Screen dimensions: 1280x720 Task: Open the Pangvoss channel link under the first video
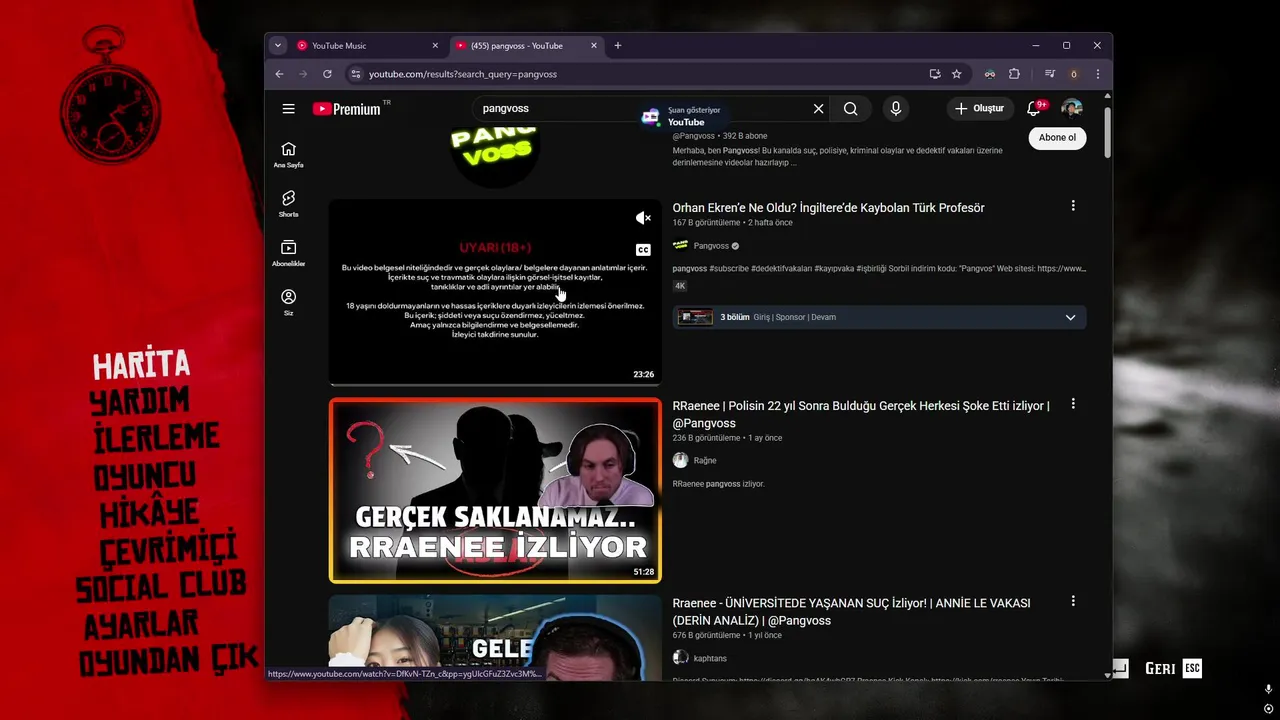(x=711, y=246)
